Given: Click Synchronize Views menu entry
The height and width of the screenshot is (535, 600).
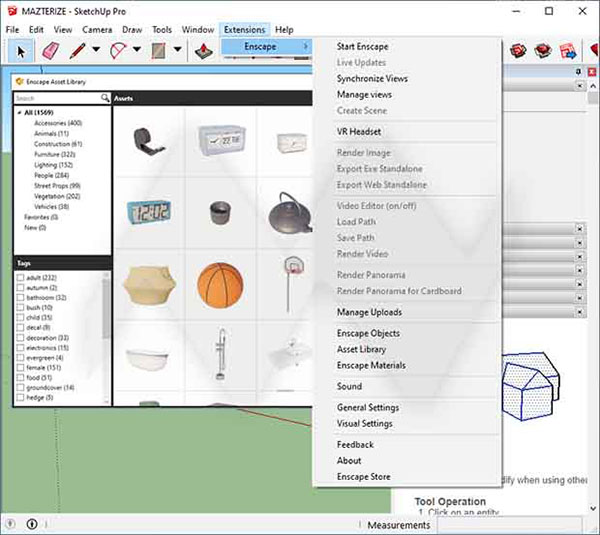Looking at the screenshot, I should (x=372, y=78).
